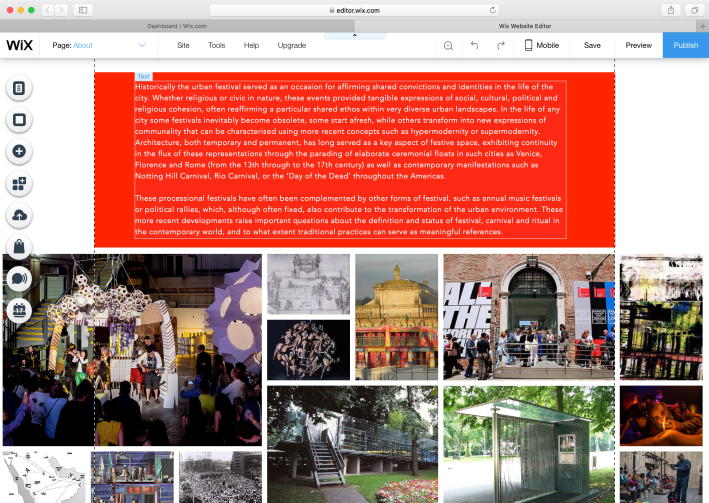Screen dimensions: 709x503
Task: Open the Menus & Pages panel
Action: click(x=19, y=88)
